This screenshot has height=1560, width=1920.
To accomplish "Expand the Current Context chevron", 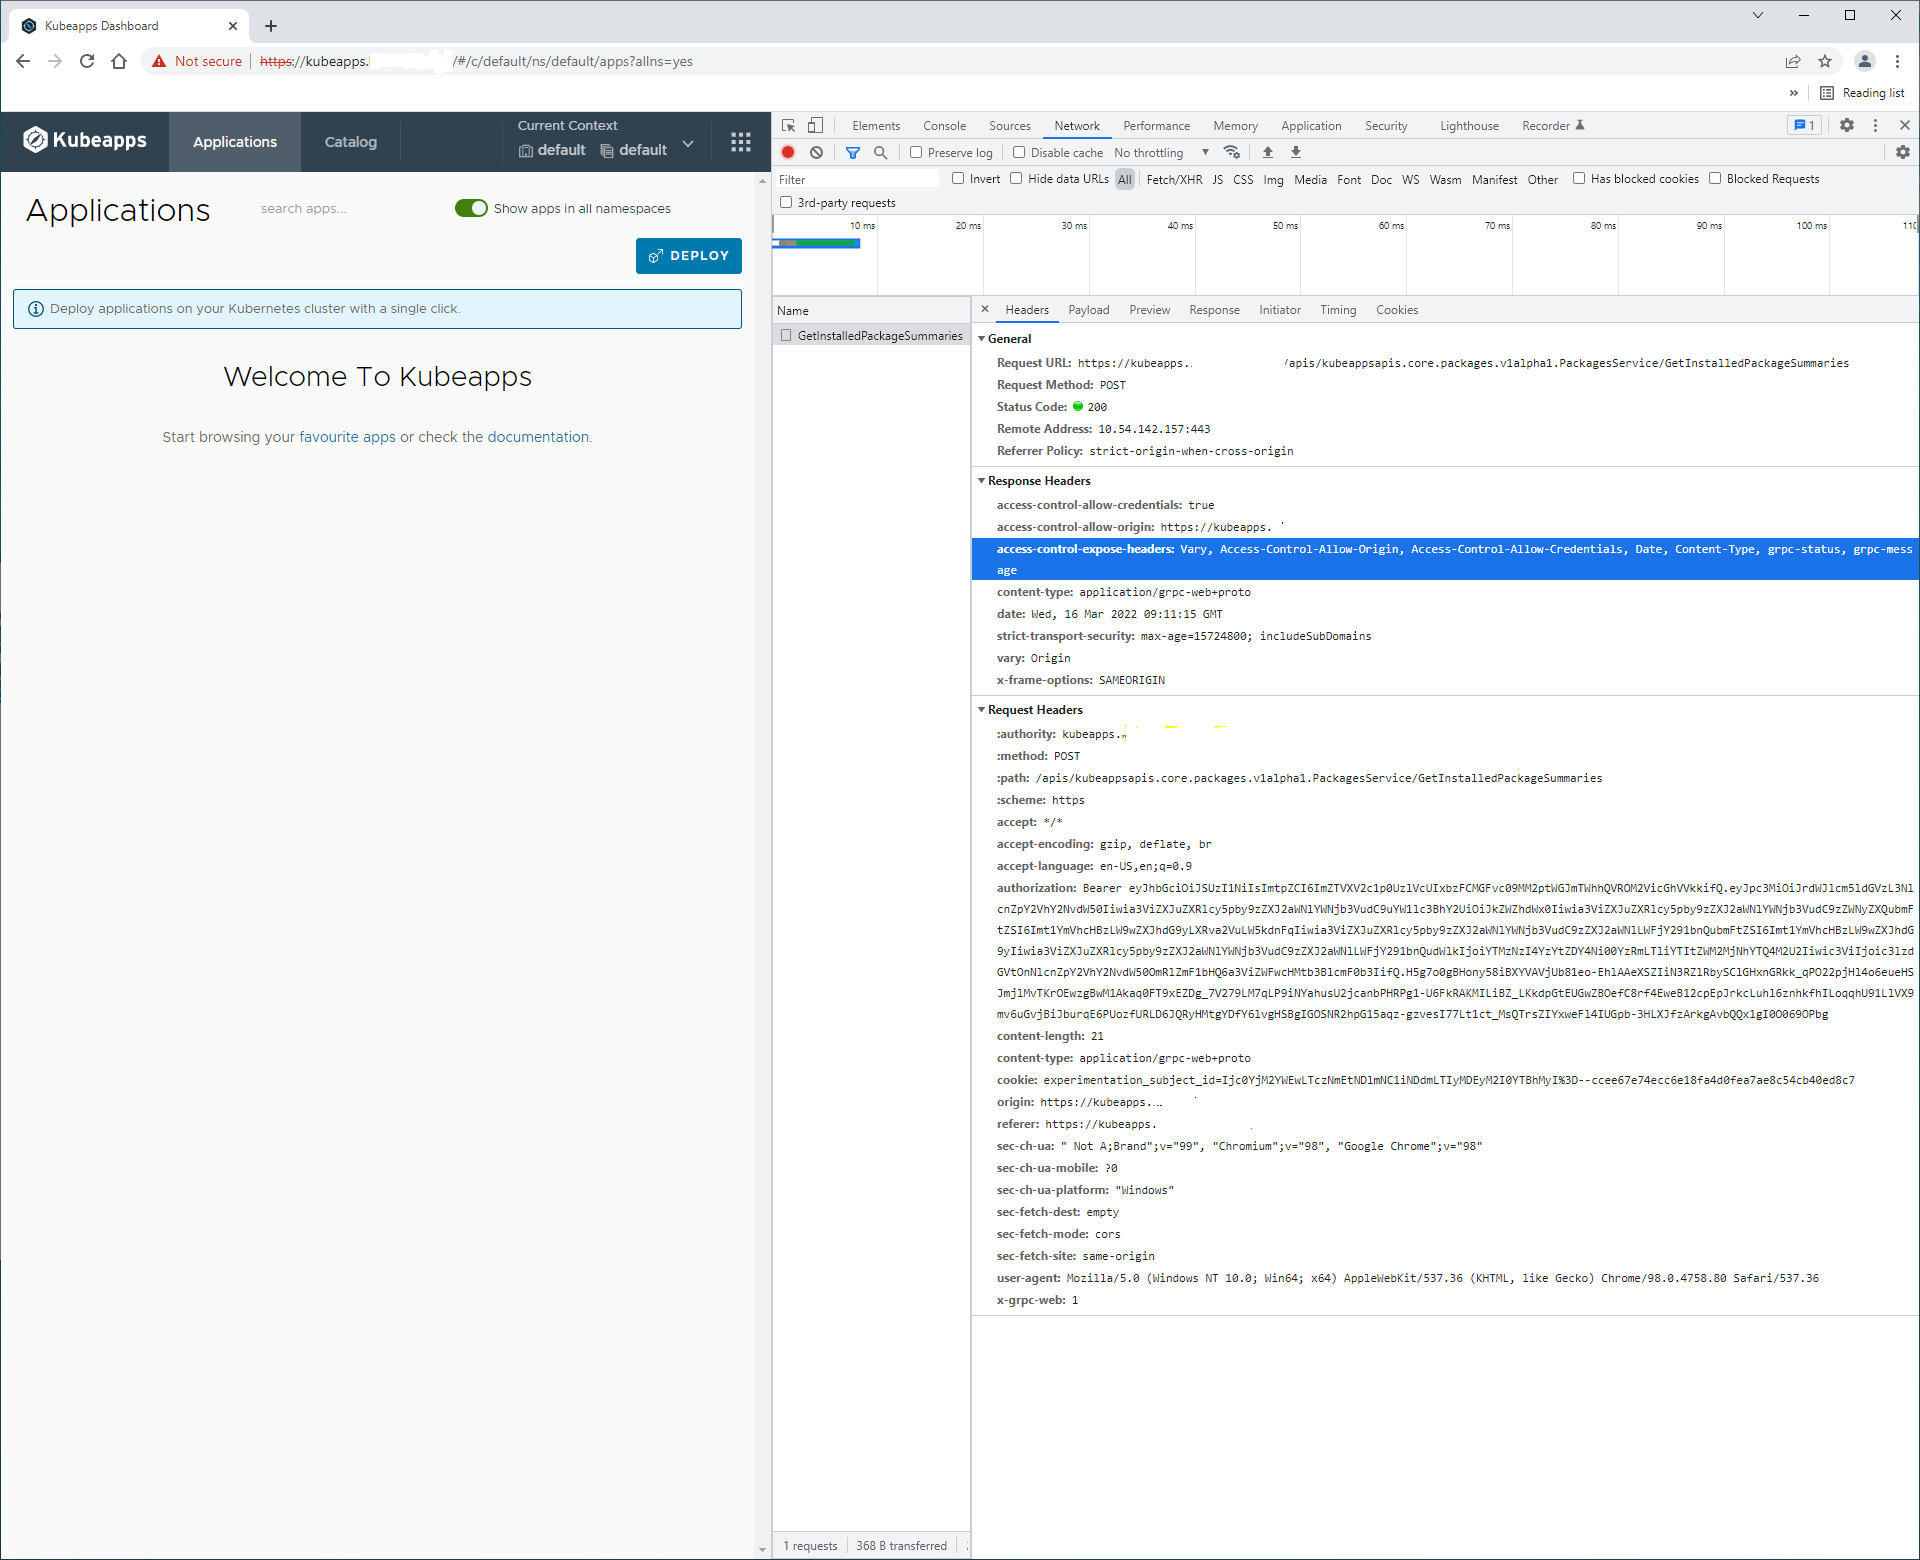I will point(688,144).
